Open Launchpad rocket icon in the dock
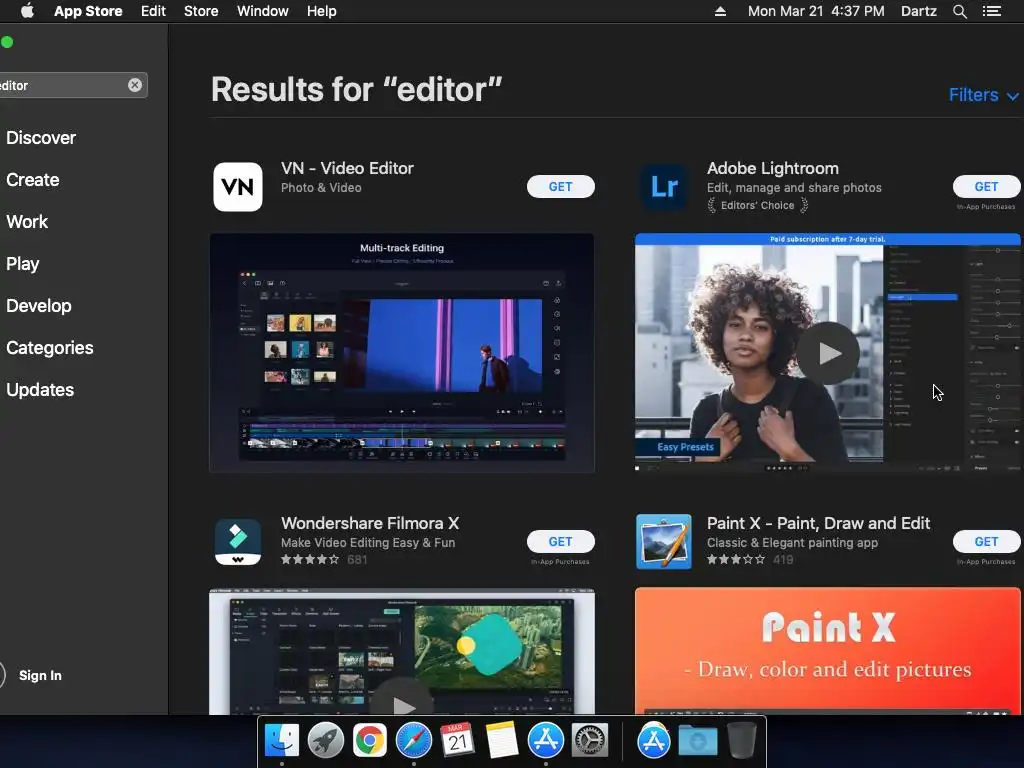The width and height of the screenshot is (1024, 768). [325, 741]
